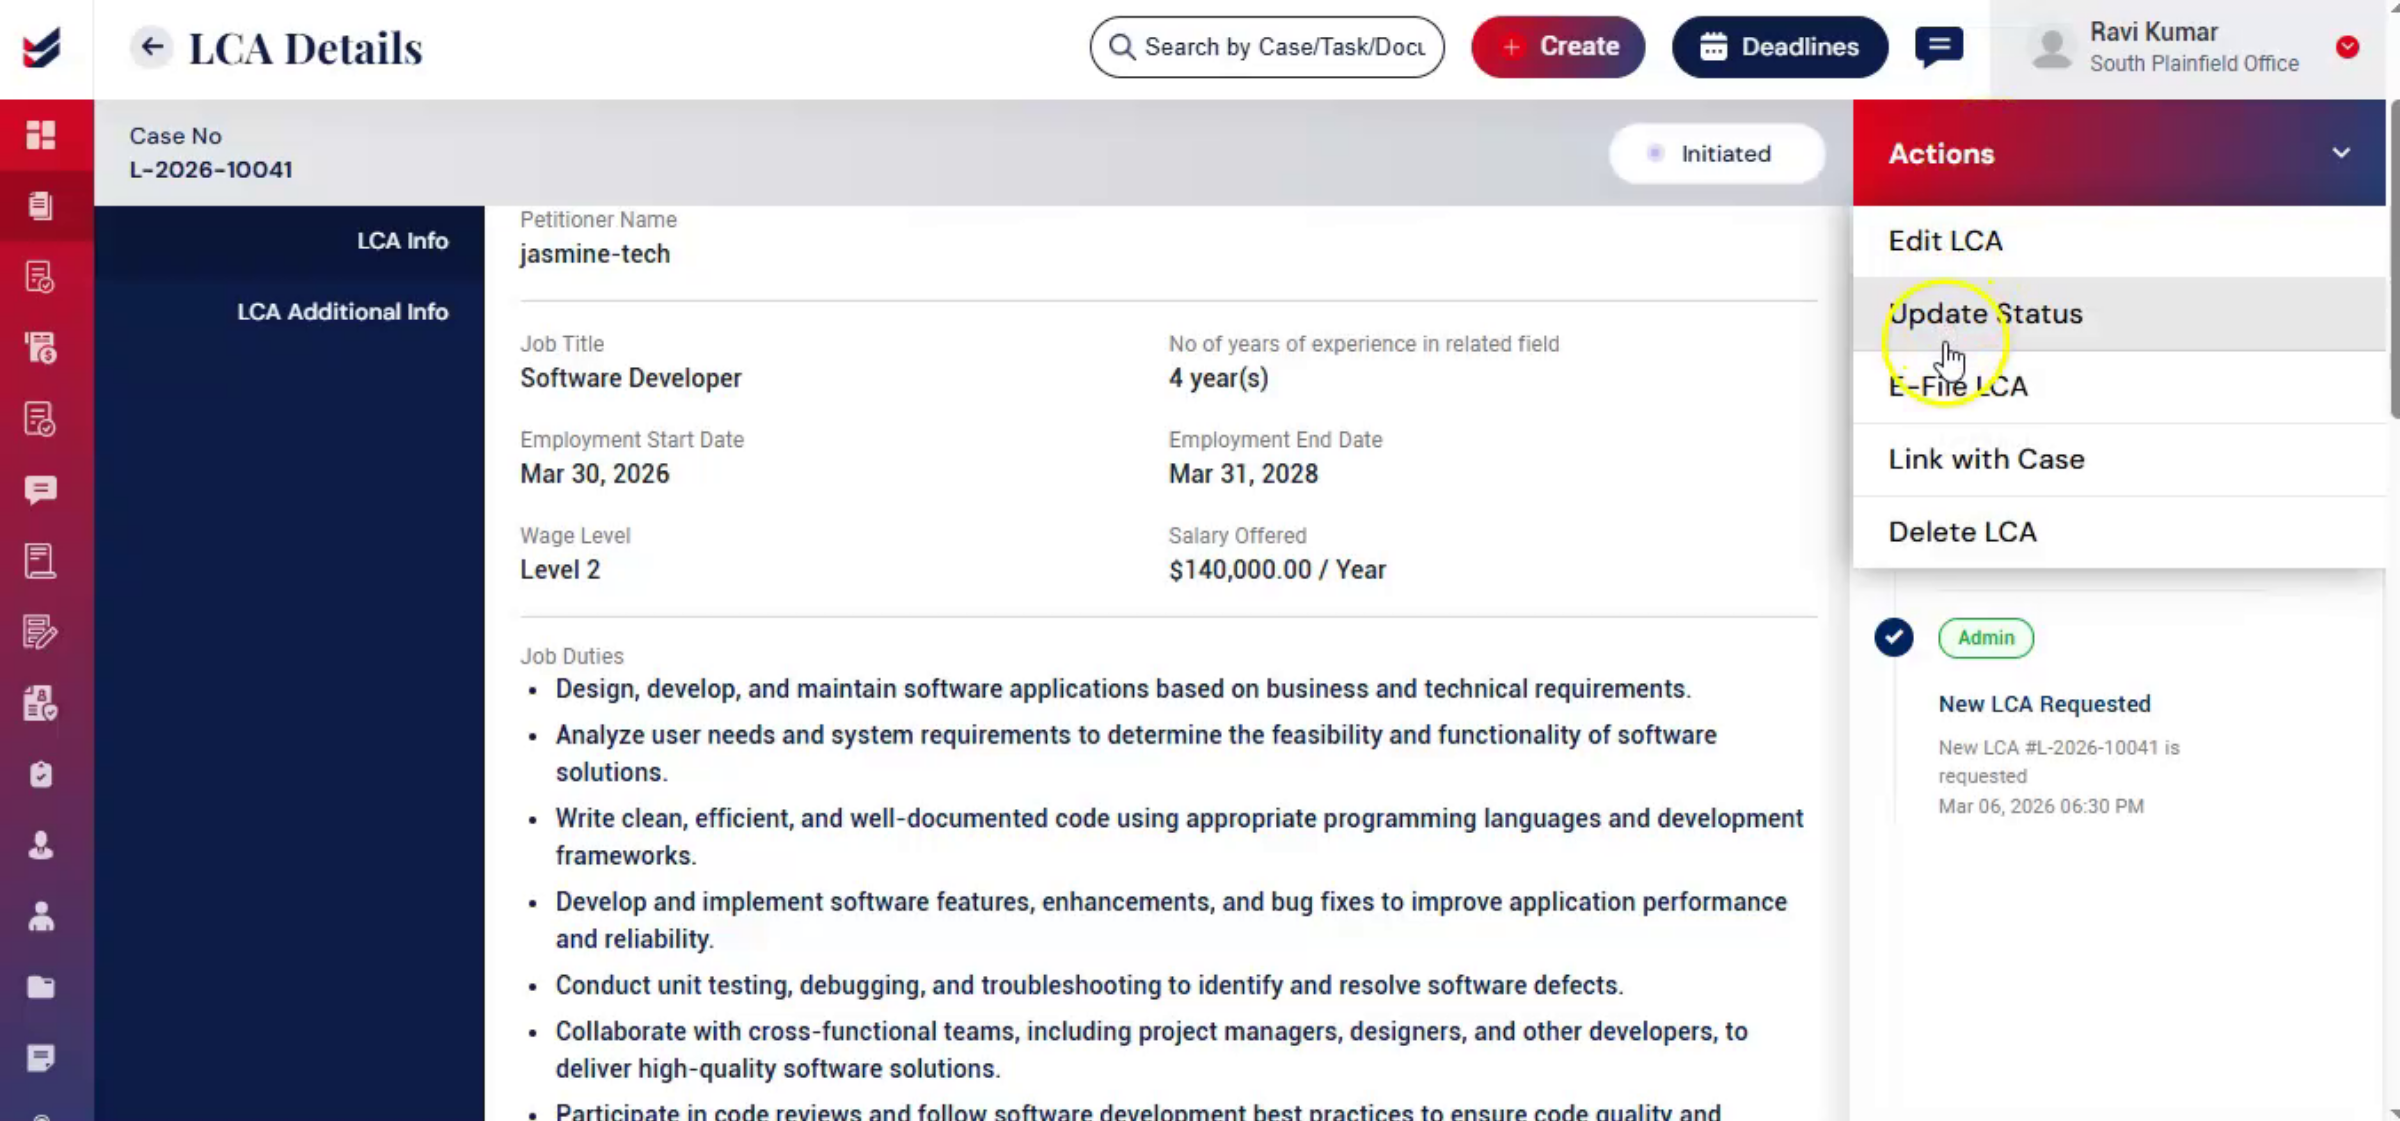Open the verified ID document icon in sidebar
The width and height of the screenshot is (2400, 1121).
[x=41, y=703]
